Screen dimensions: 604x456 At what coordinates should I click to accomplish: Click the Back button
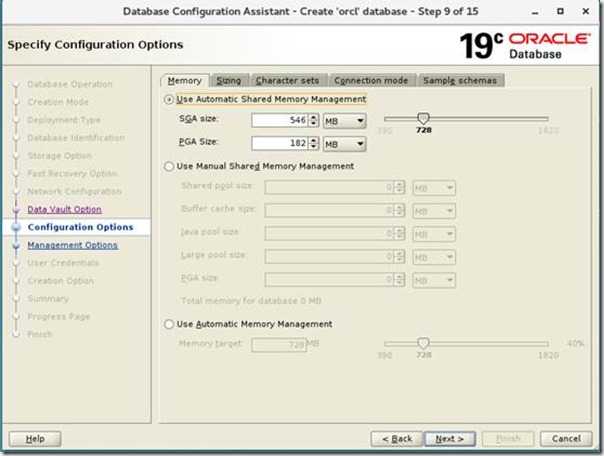pyautogui.click(x=397, y=439)
